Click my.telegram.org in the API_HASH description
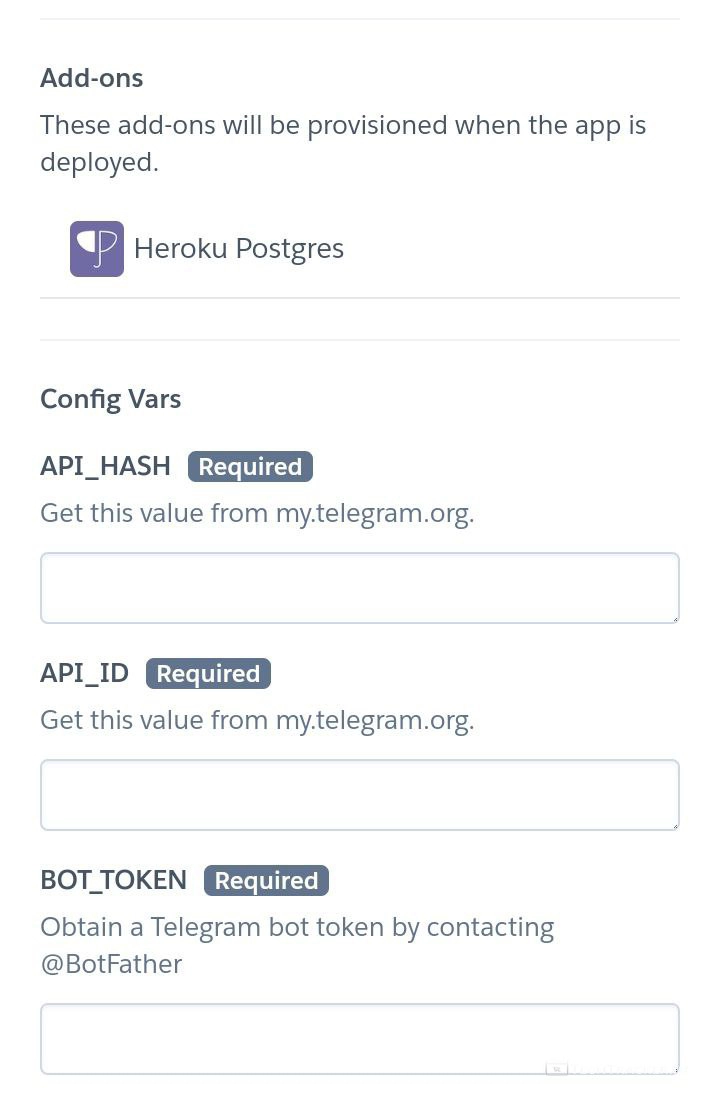Image resolution: width=720 pixels, height=1099 pixels. [x=372, y=514]
